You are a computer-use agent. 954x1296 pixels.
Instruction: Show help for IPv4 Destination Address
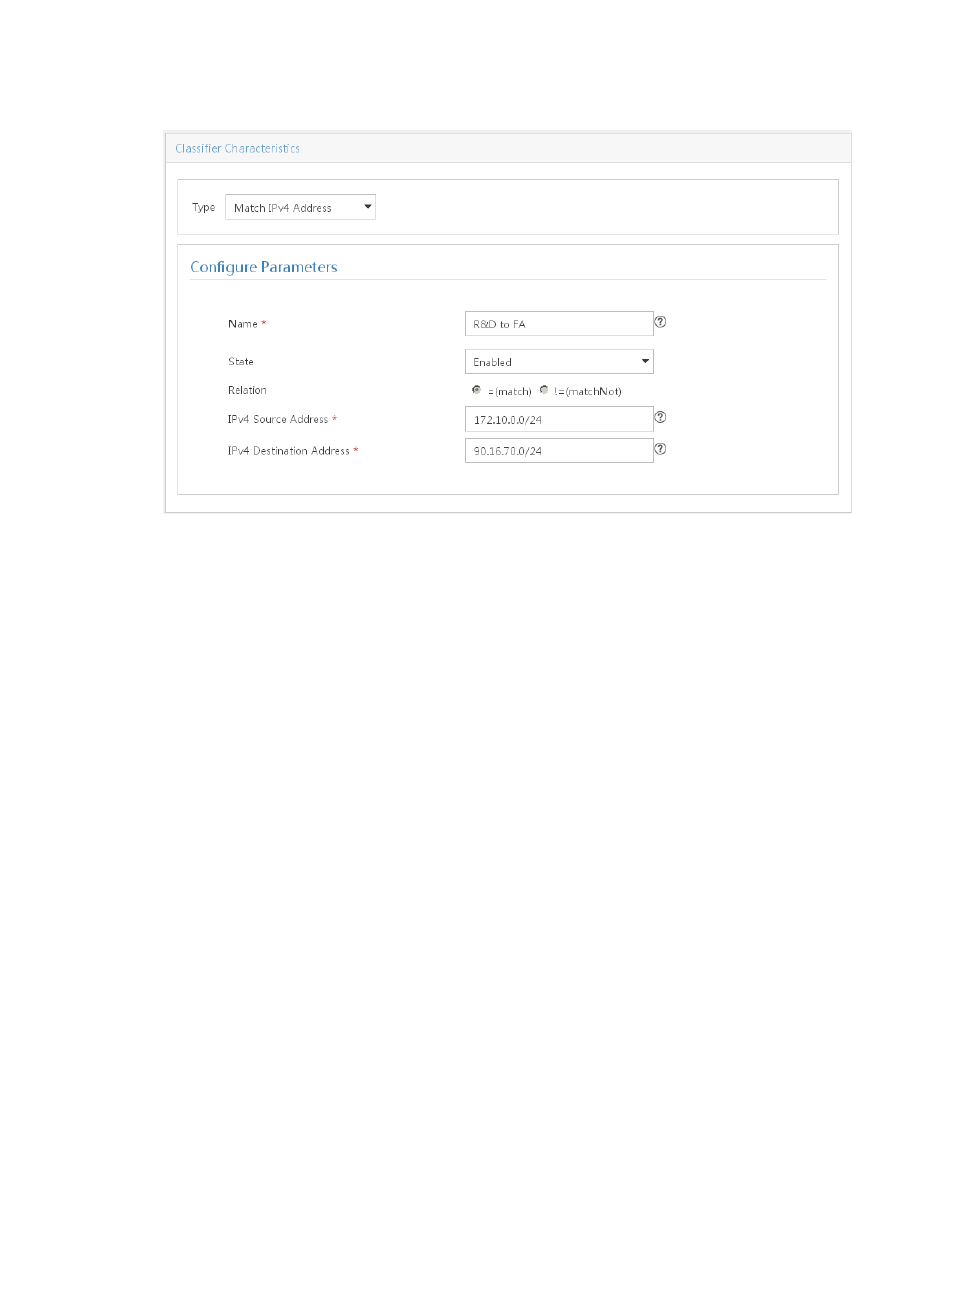tap(660, 449)
